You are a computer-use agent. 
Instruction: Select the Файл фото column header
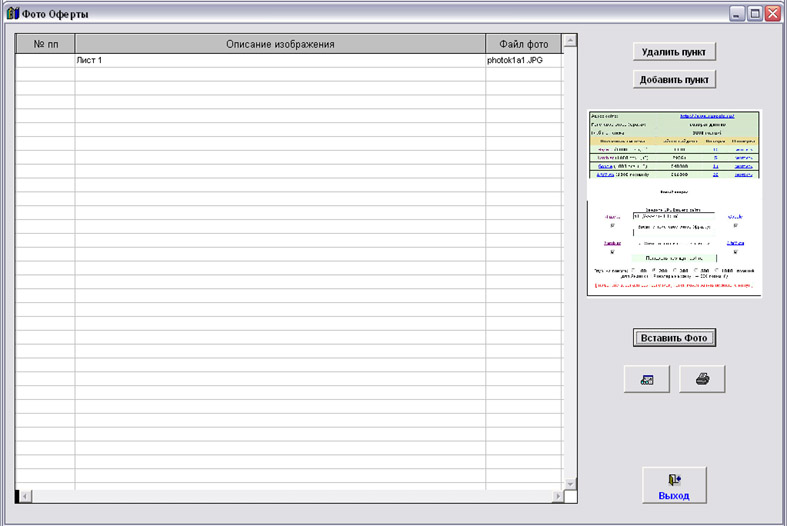pos(524,44)
